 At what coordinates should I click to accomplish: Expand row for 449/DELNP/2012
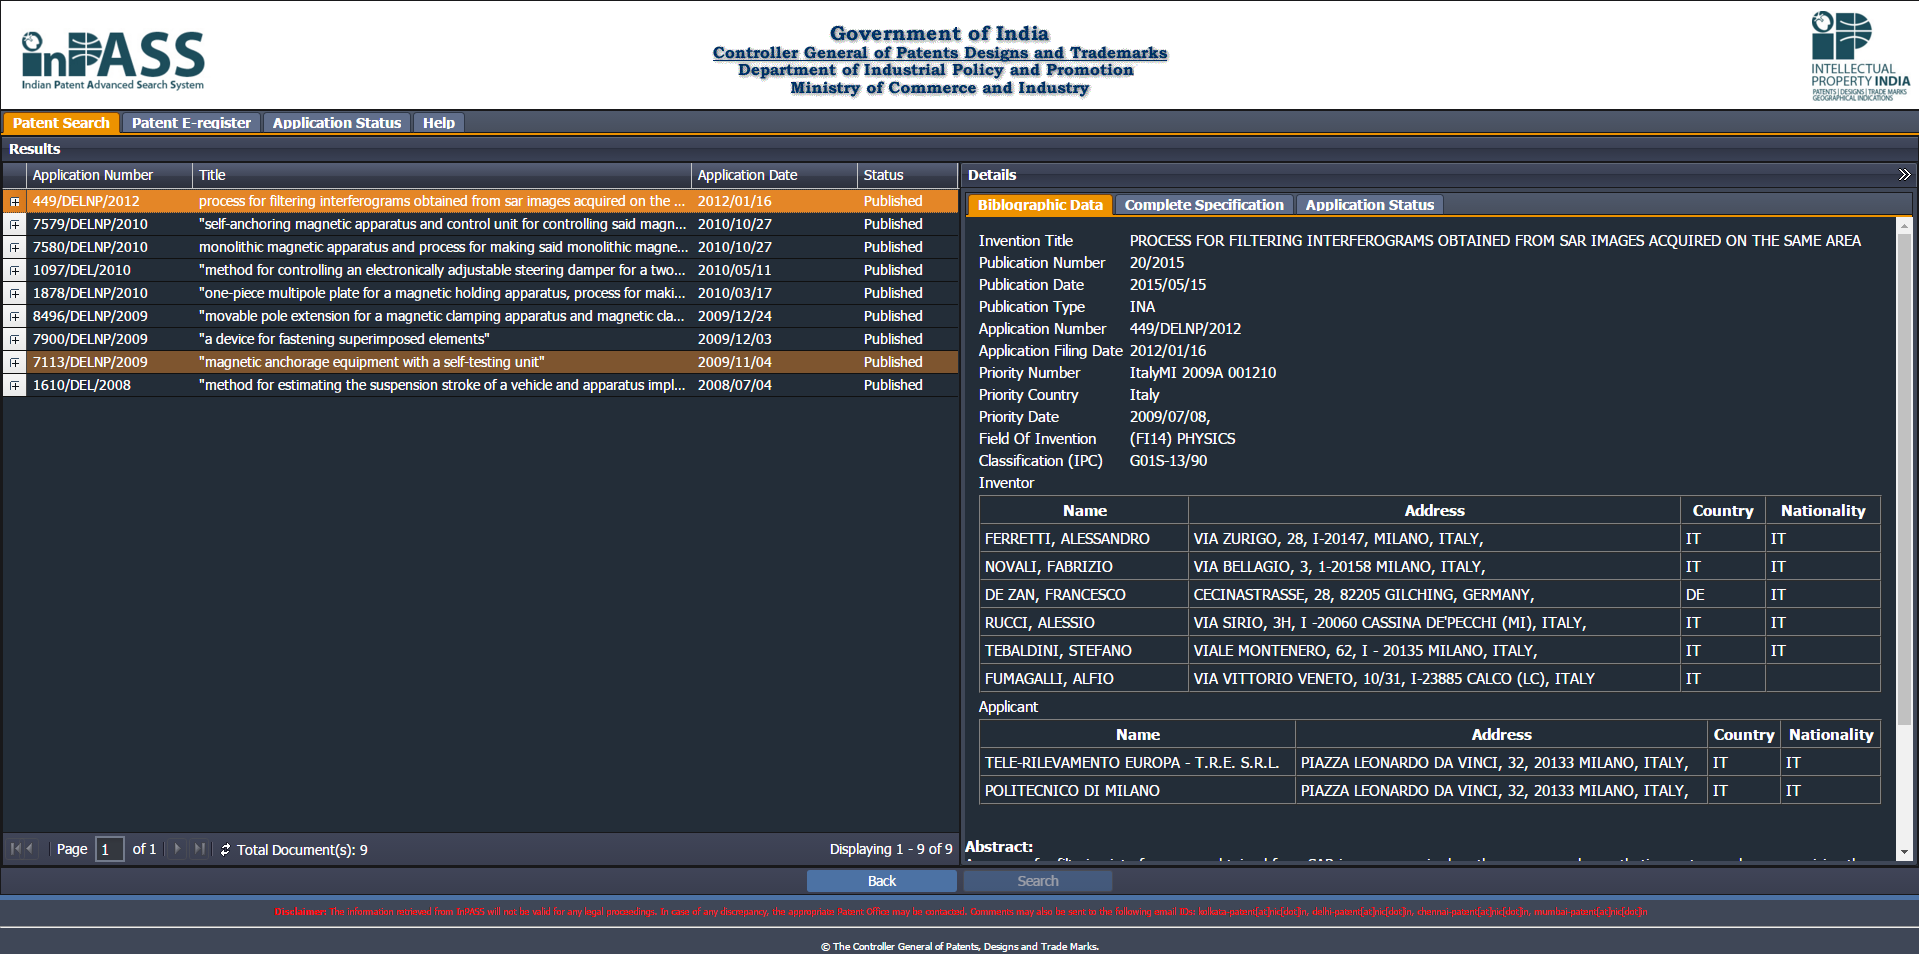15,202
